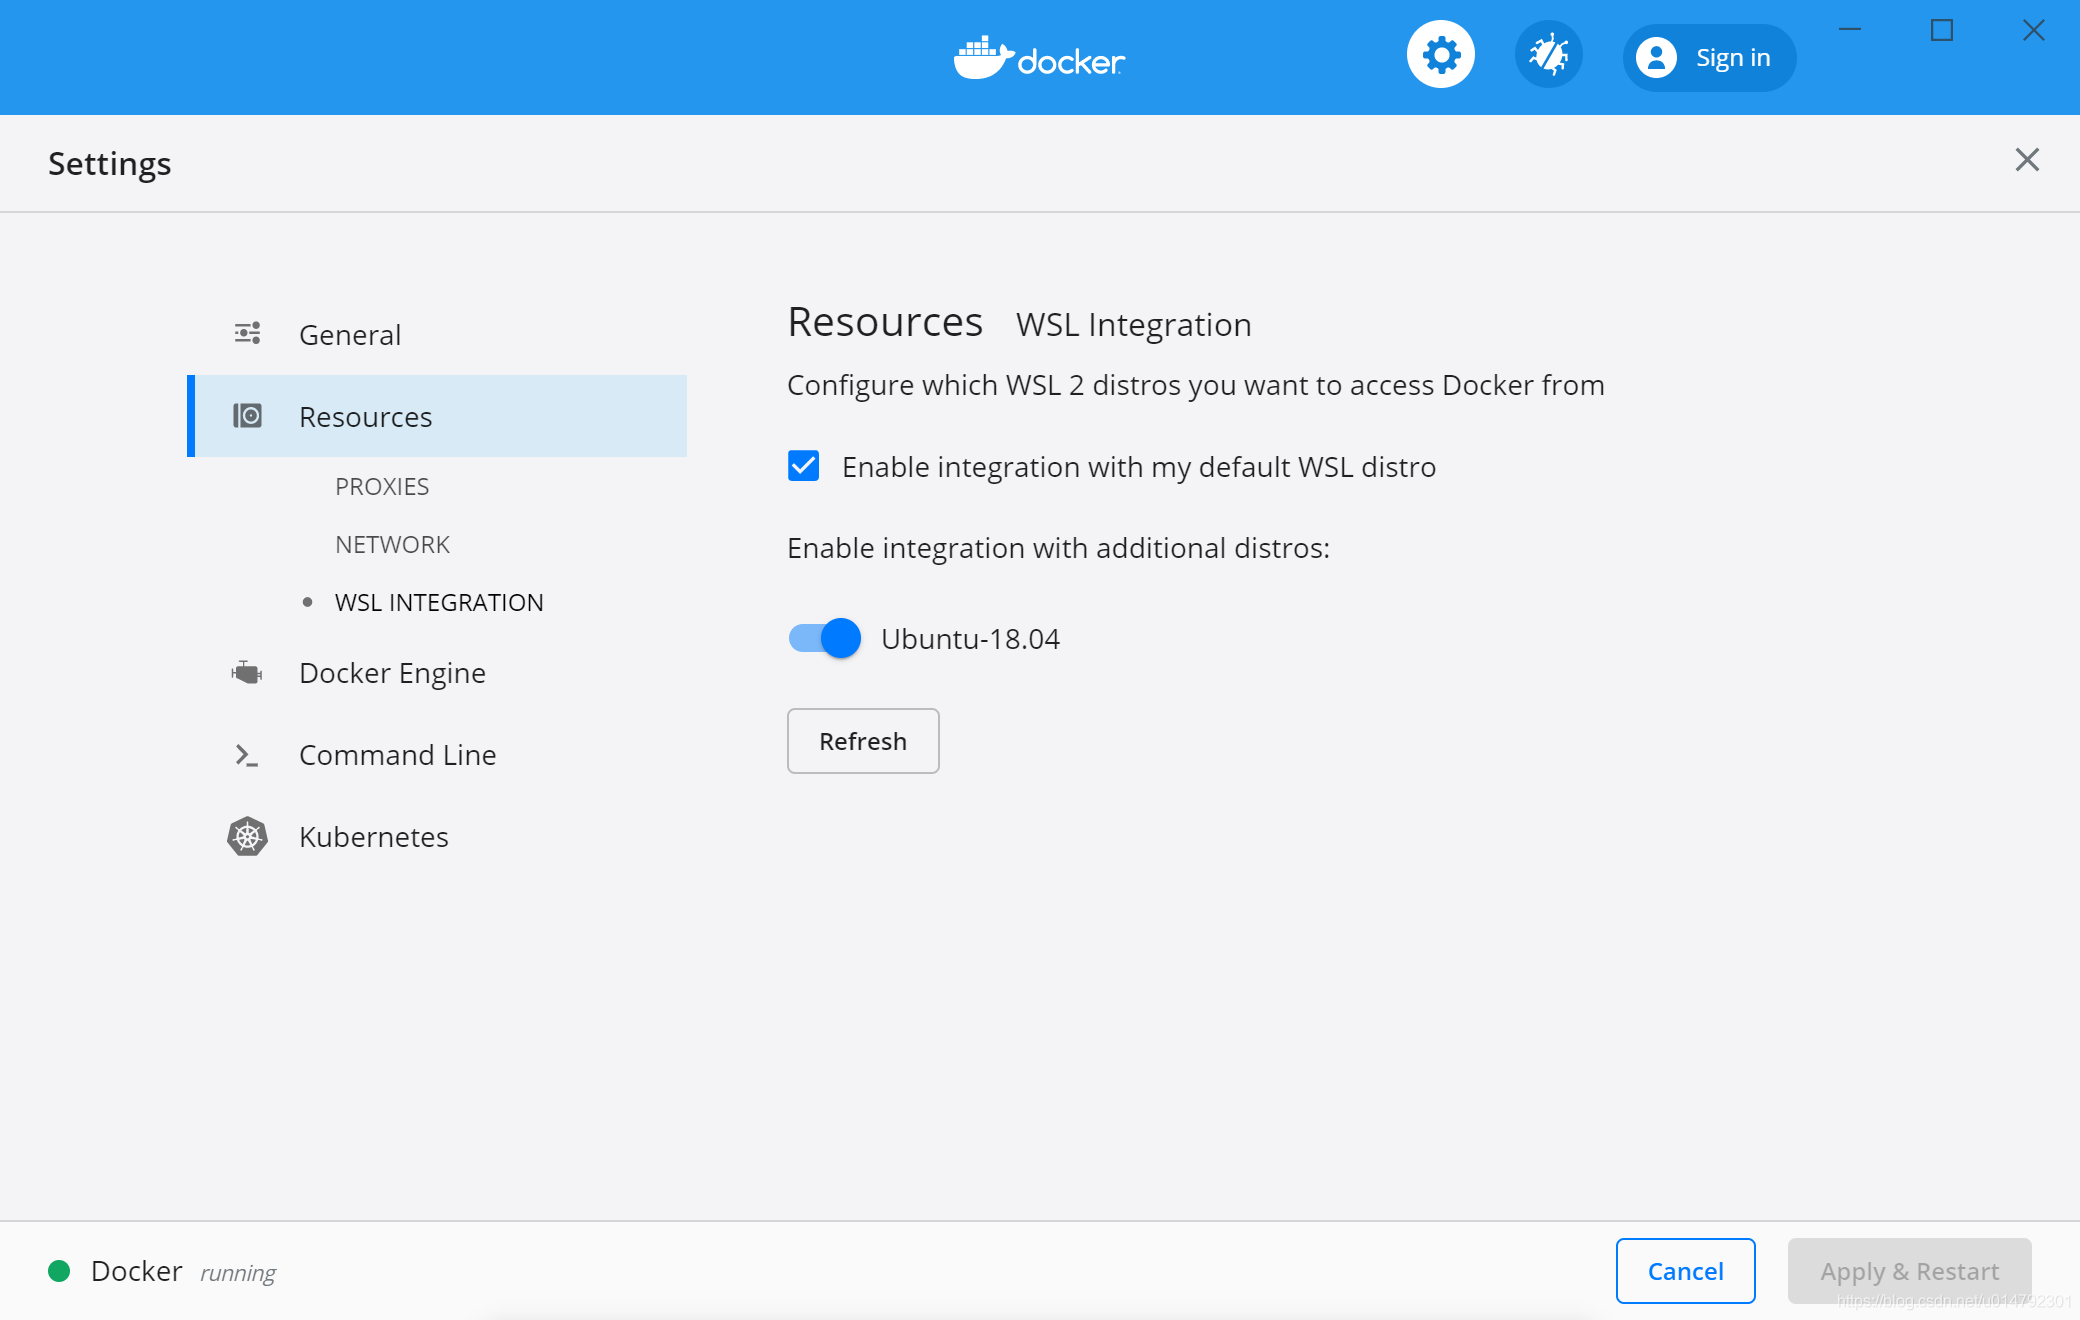
Task: Enable integration with default WSL distro
Action: coord(805,467)
